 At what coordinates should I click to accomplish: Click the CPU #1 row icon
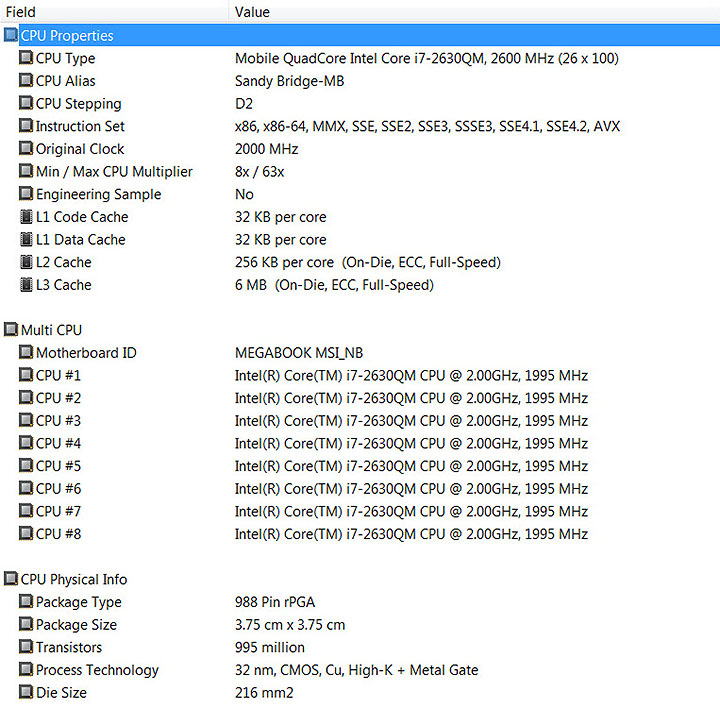[x=26, y=375]
